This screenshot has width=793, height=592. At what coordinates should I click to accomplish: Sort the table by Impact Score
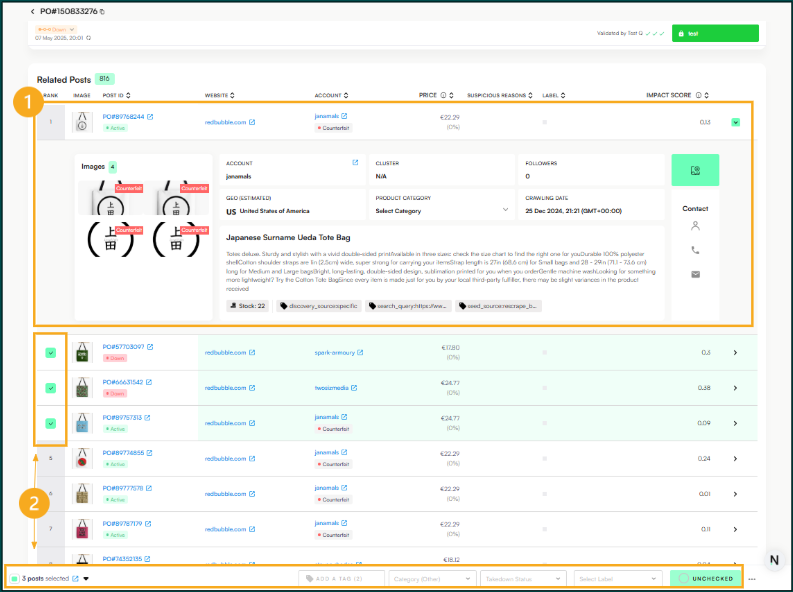click(707, 95)
